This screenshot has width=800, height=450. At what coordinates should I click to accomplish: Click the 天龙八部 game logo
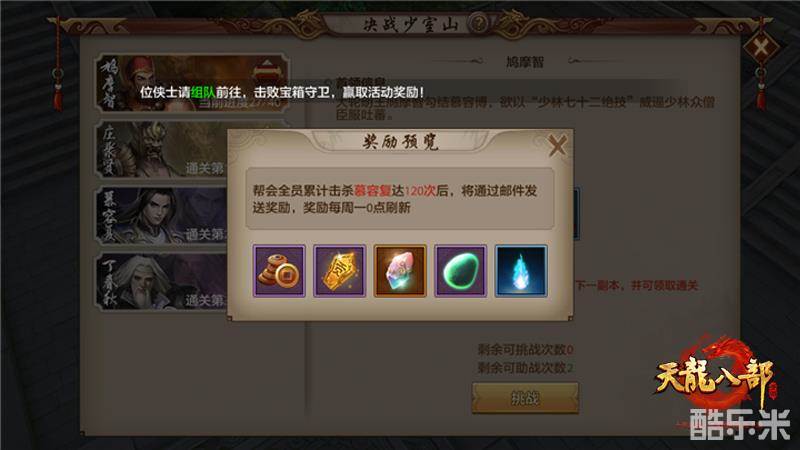coord(714,372)
